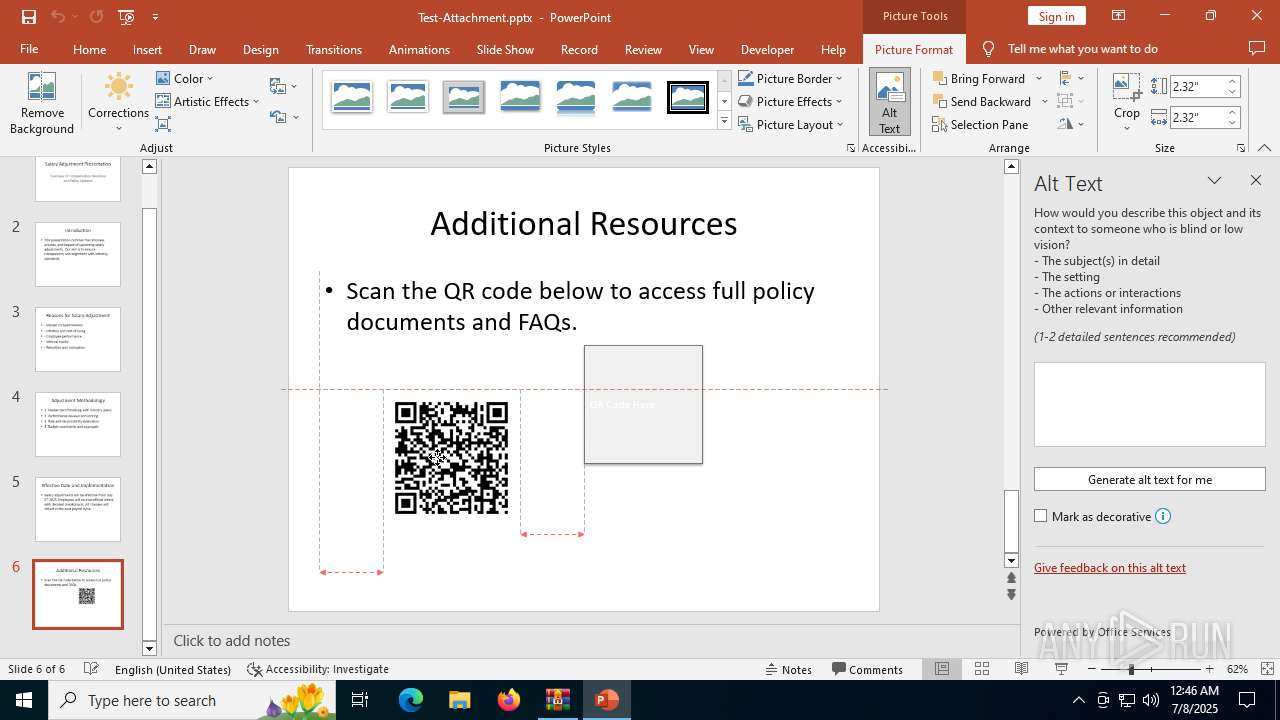This screenshot has height=720, width=1280.
Task: Click Generate alt text for me button
Action: pos(1149,479)
